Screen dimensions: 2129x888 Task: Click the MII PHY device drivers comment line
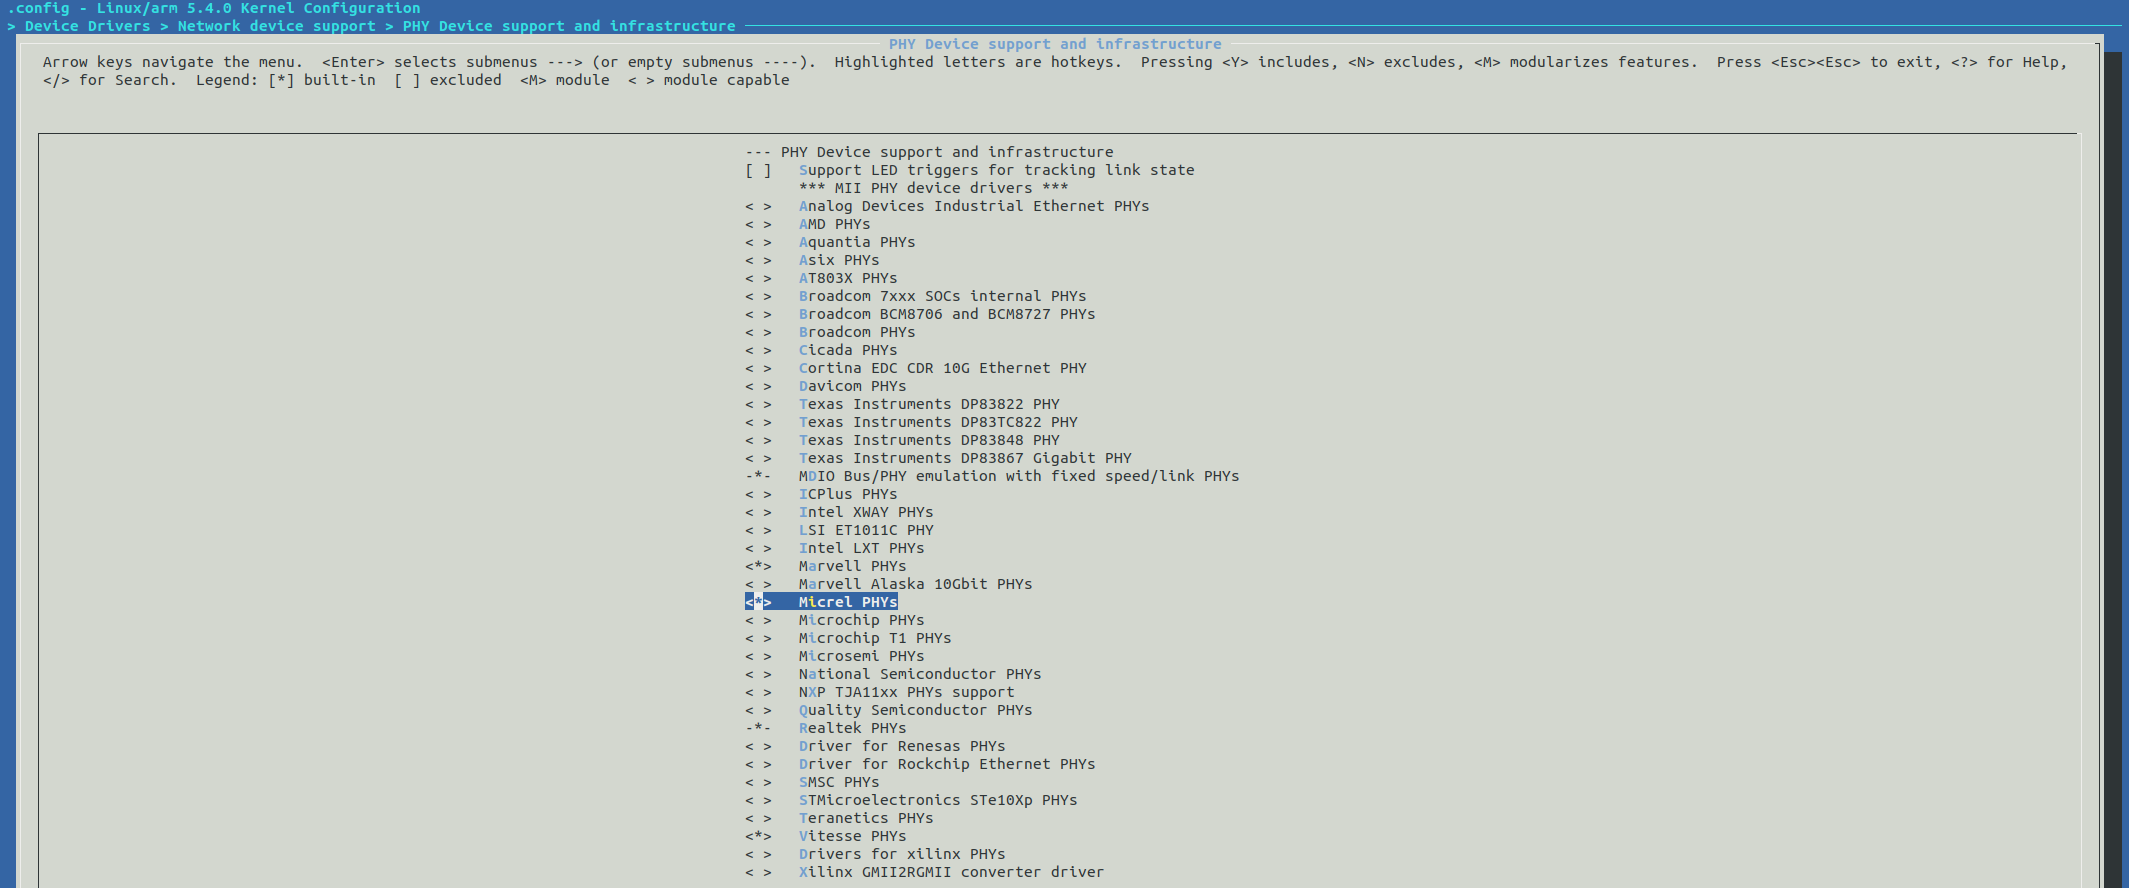point(934,188)
